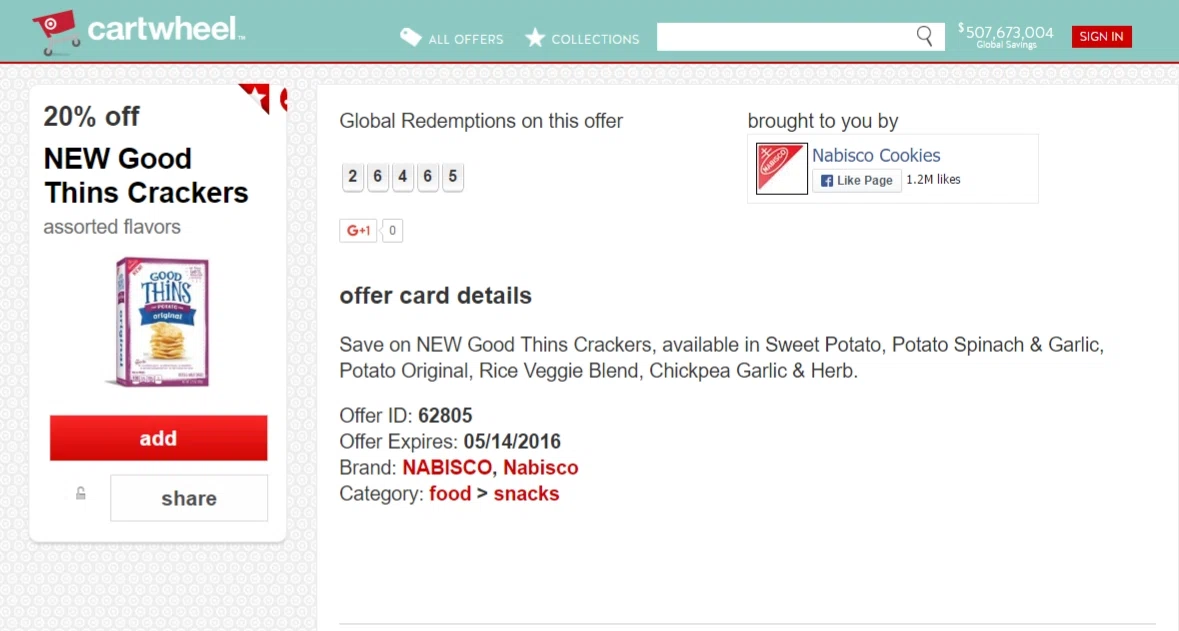Click the Cartwheel shopping cart logo

56,33
